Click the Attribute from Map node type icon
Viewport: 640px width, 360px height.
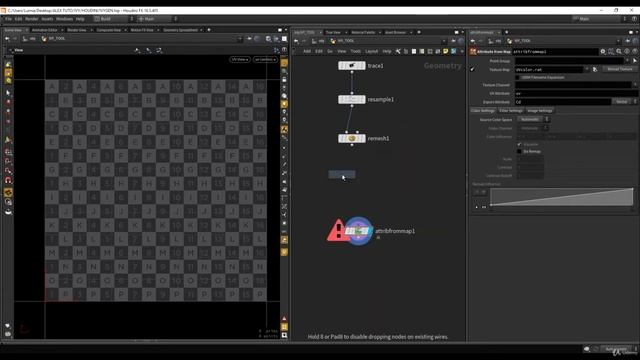(473, 51)
